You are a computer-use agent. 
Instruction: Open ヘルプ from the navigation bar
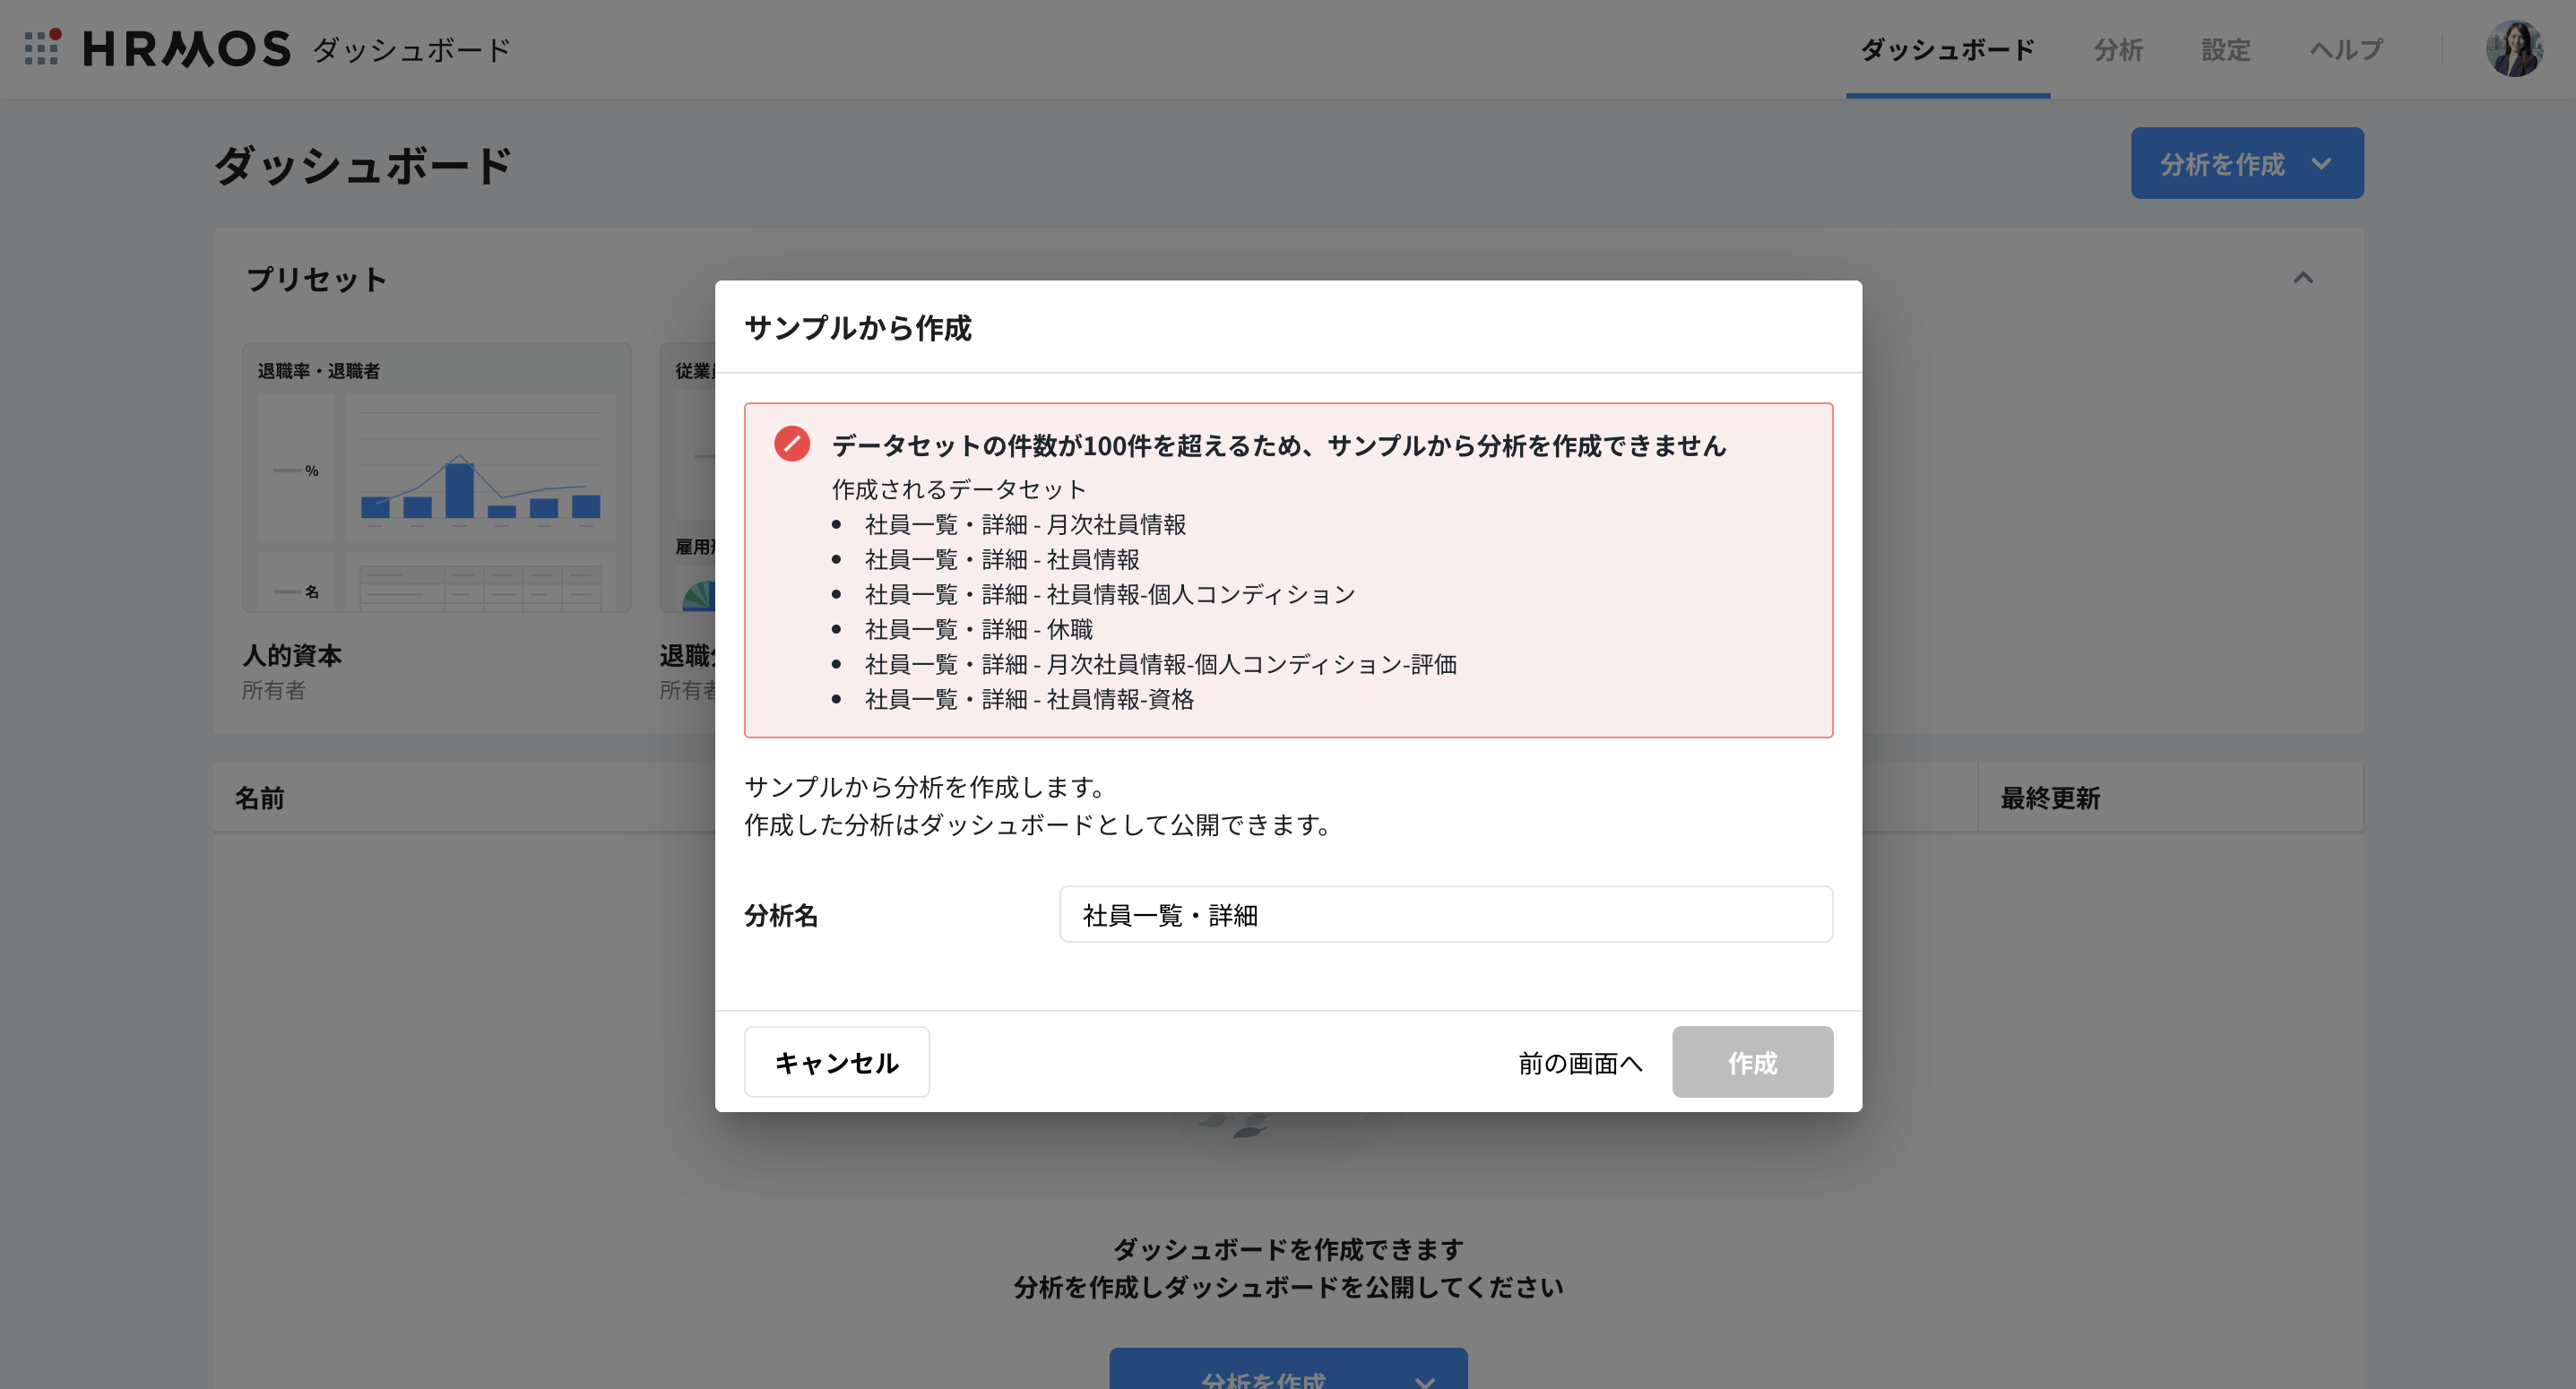[2345, 49]
